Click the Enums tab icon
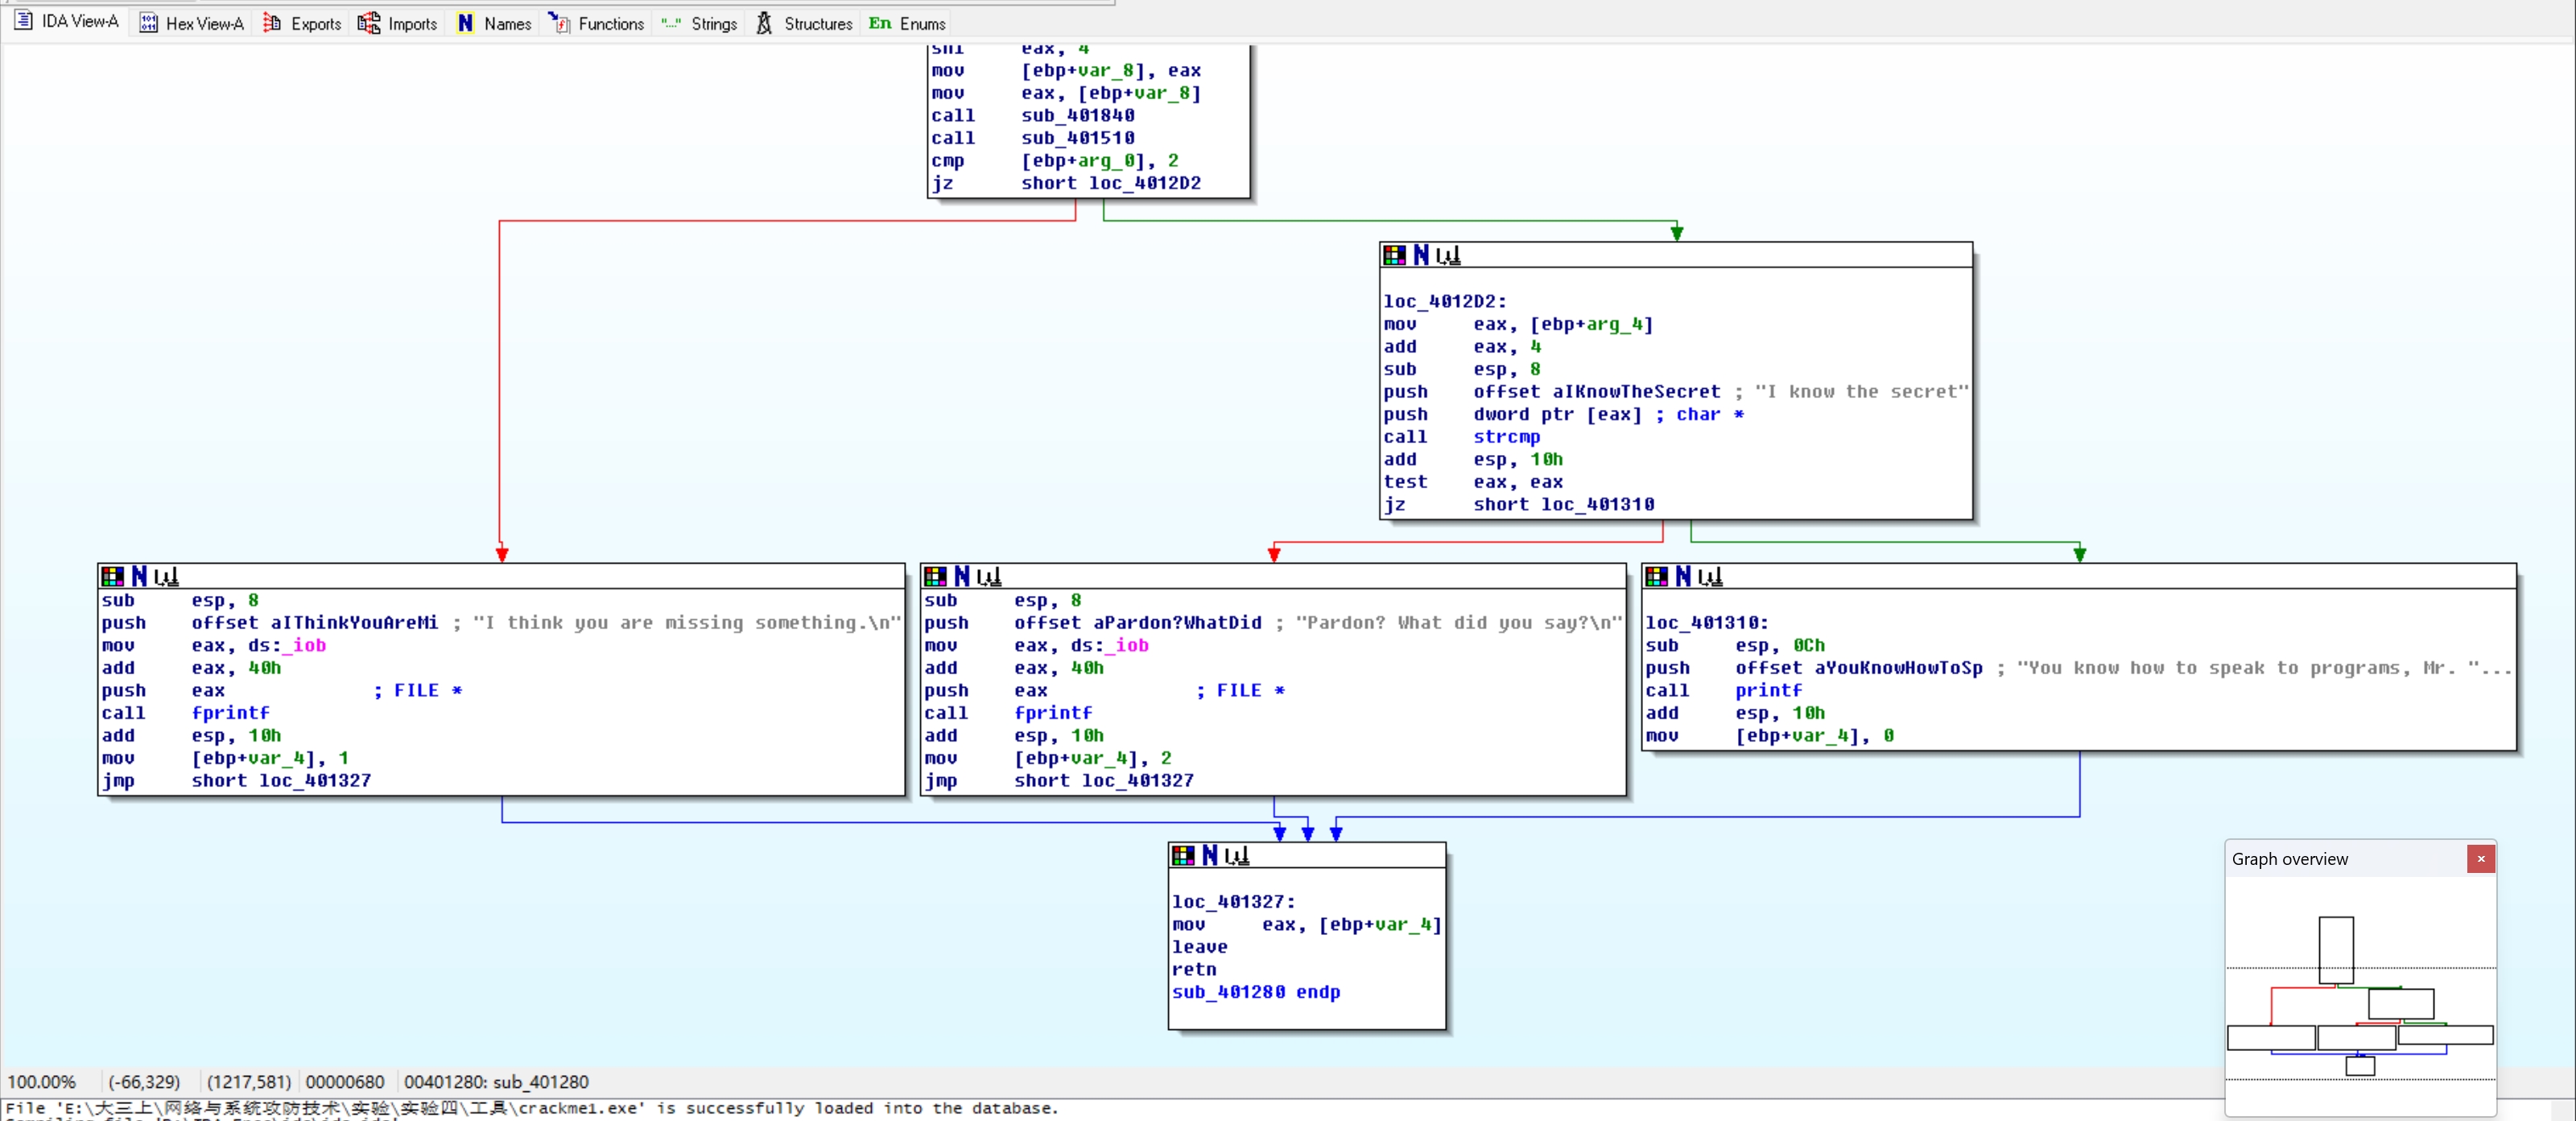Image resolution: width=2576 pixels, height=1121 pixels. pos(880,23)
